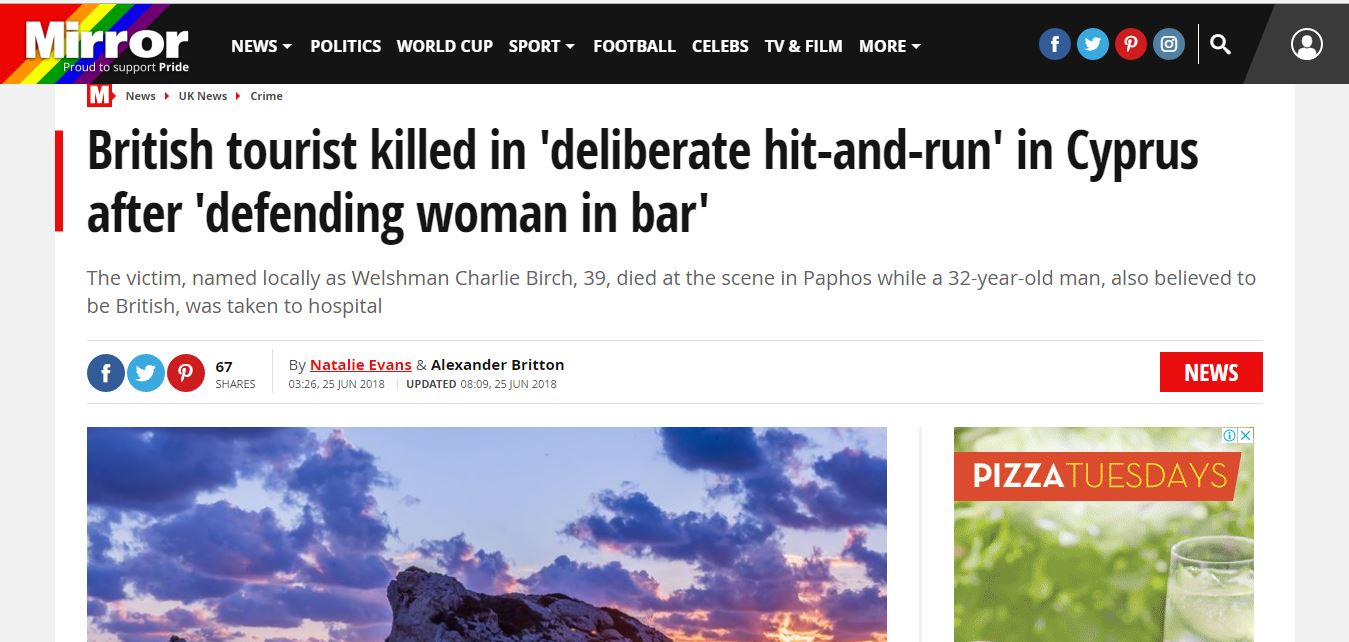The image size is (1349, 642).
Task: Click the Twitter icon in the header
Action: click(x=1092, y=44)
